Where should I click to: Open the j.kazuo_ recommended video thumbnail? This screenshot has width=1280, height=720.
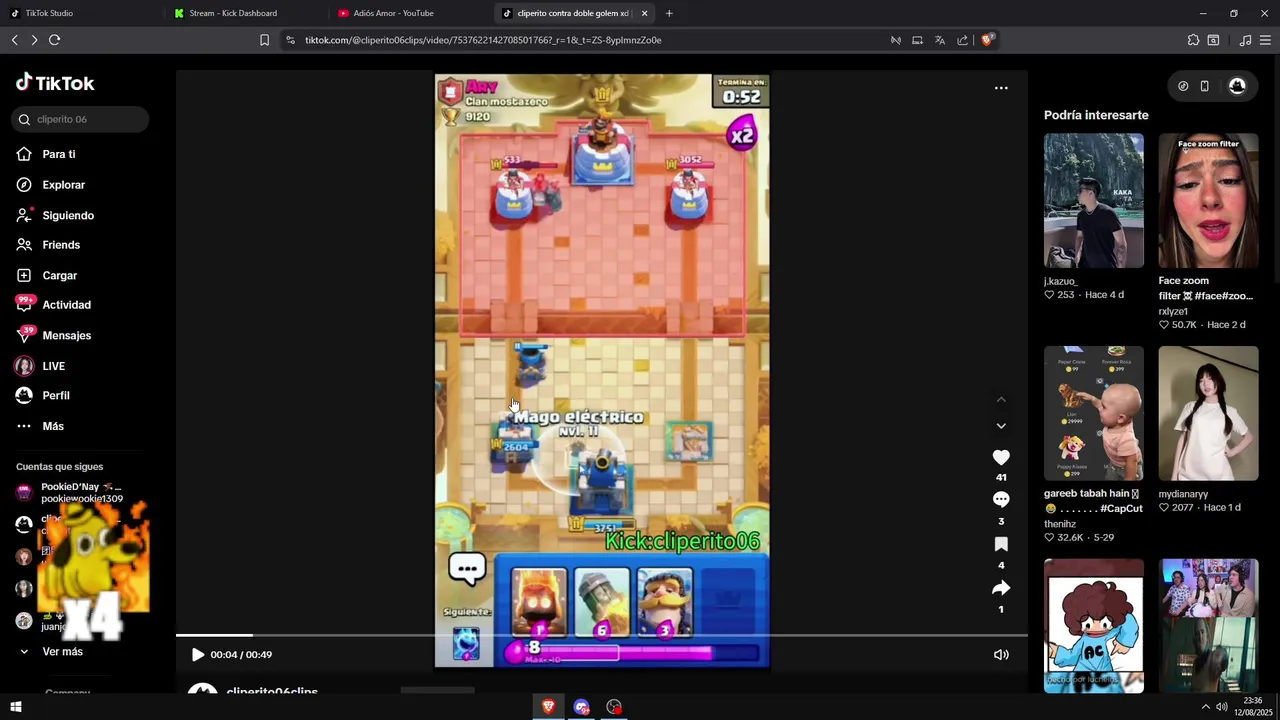pyautogui.click(x=1094, y=201)
